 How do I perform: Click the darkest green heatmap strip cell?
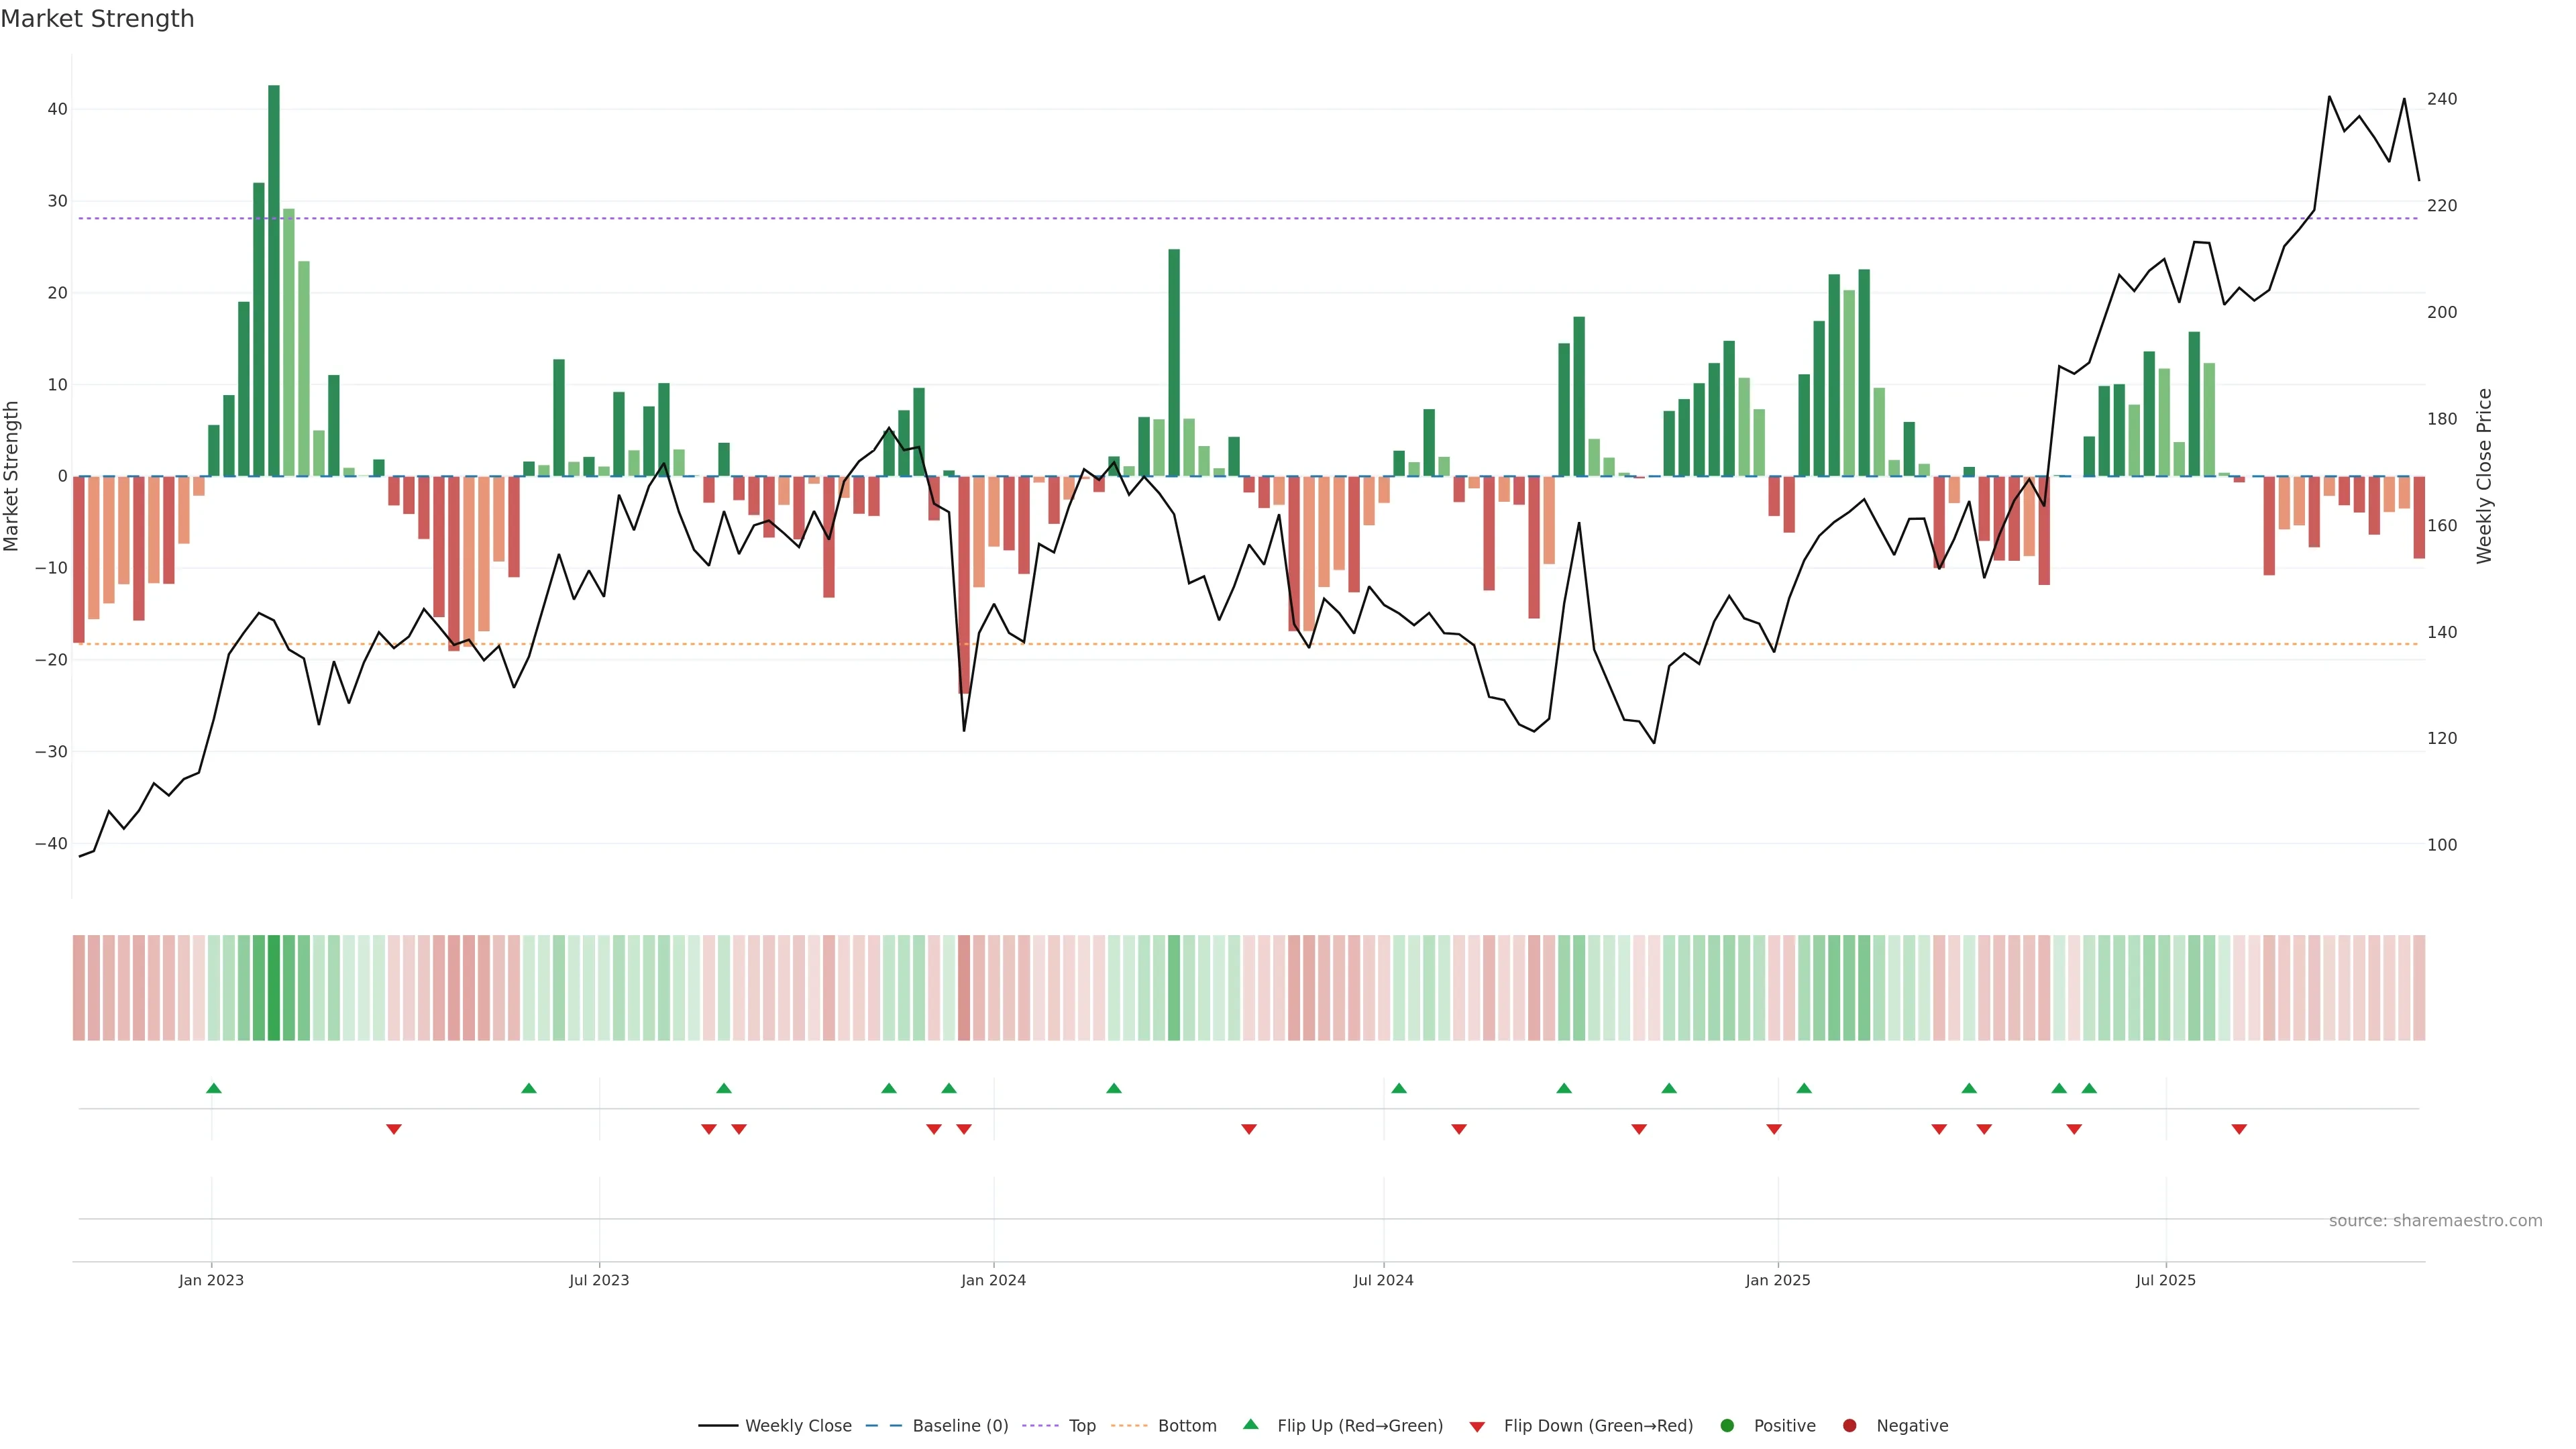274,988
